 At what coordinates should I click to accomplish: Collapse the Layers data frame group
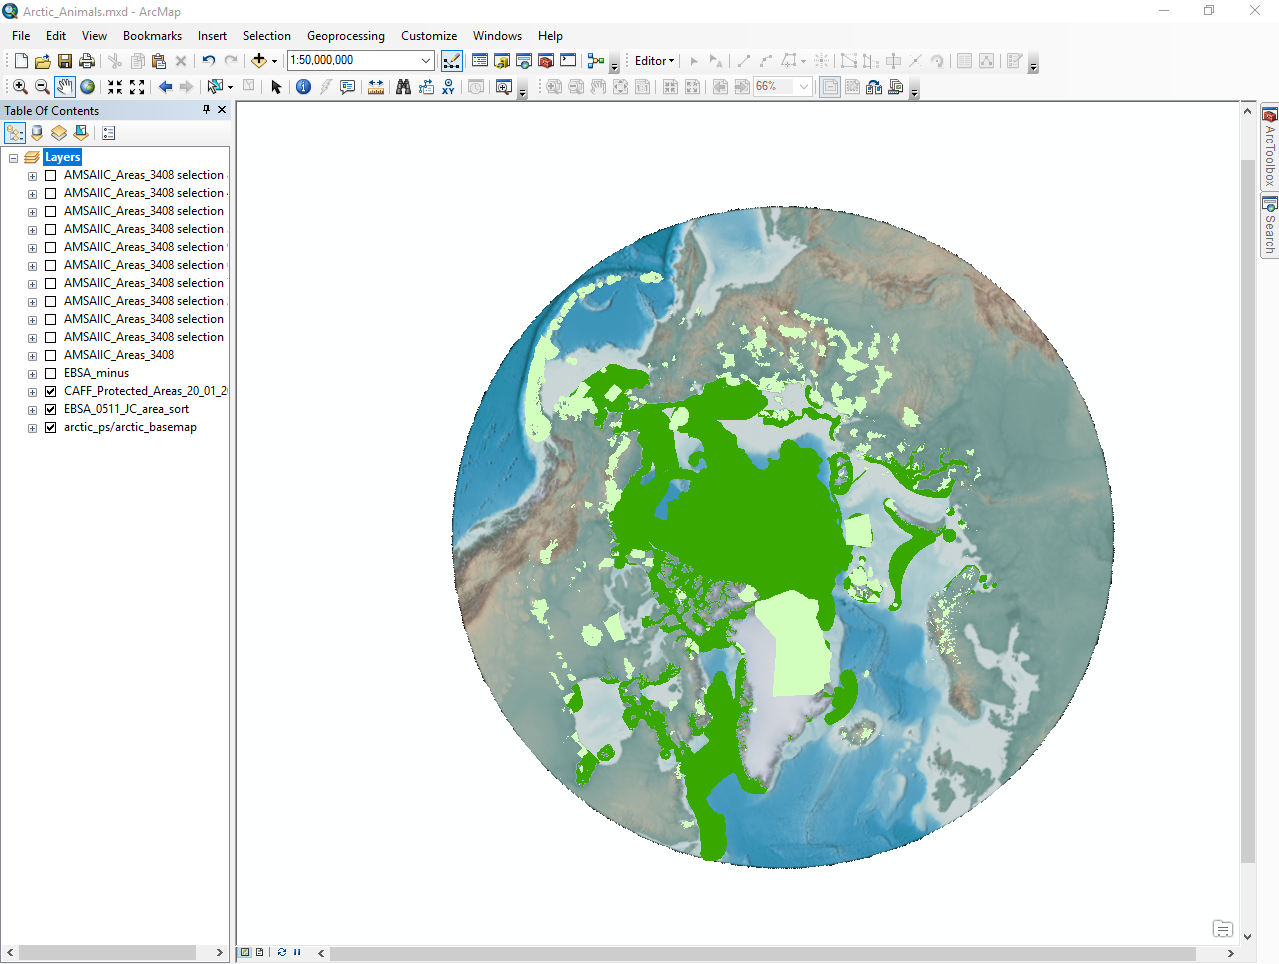[13, 158]
